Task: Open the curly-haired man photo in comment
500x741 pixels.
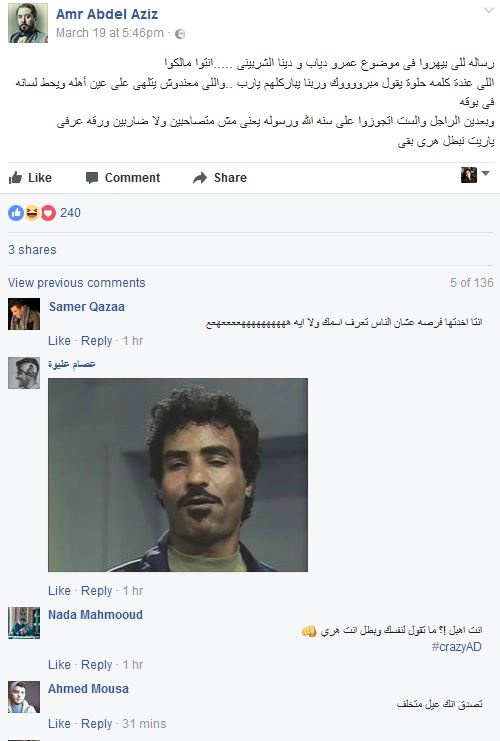Action: [x=178, y=475]
